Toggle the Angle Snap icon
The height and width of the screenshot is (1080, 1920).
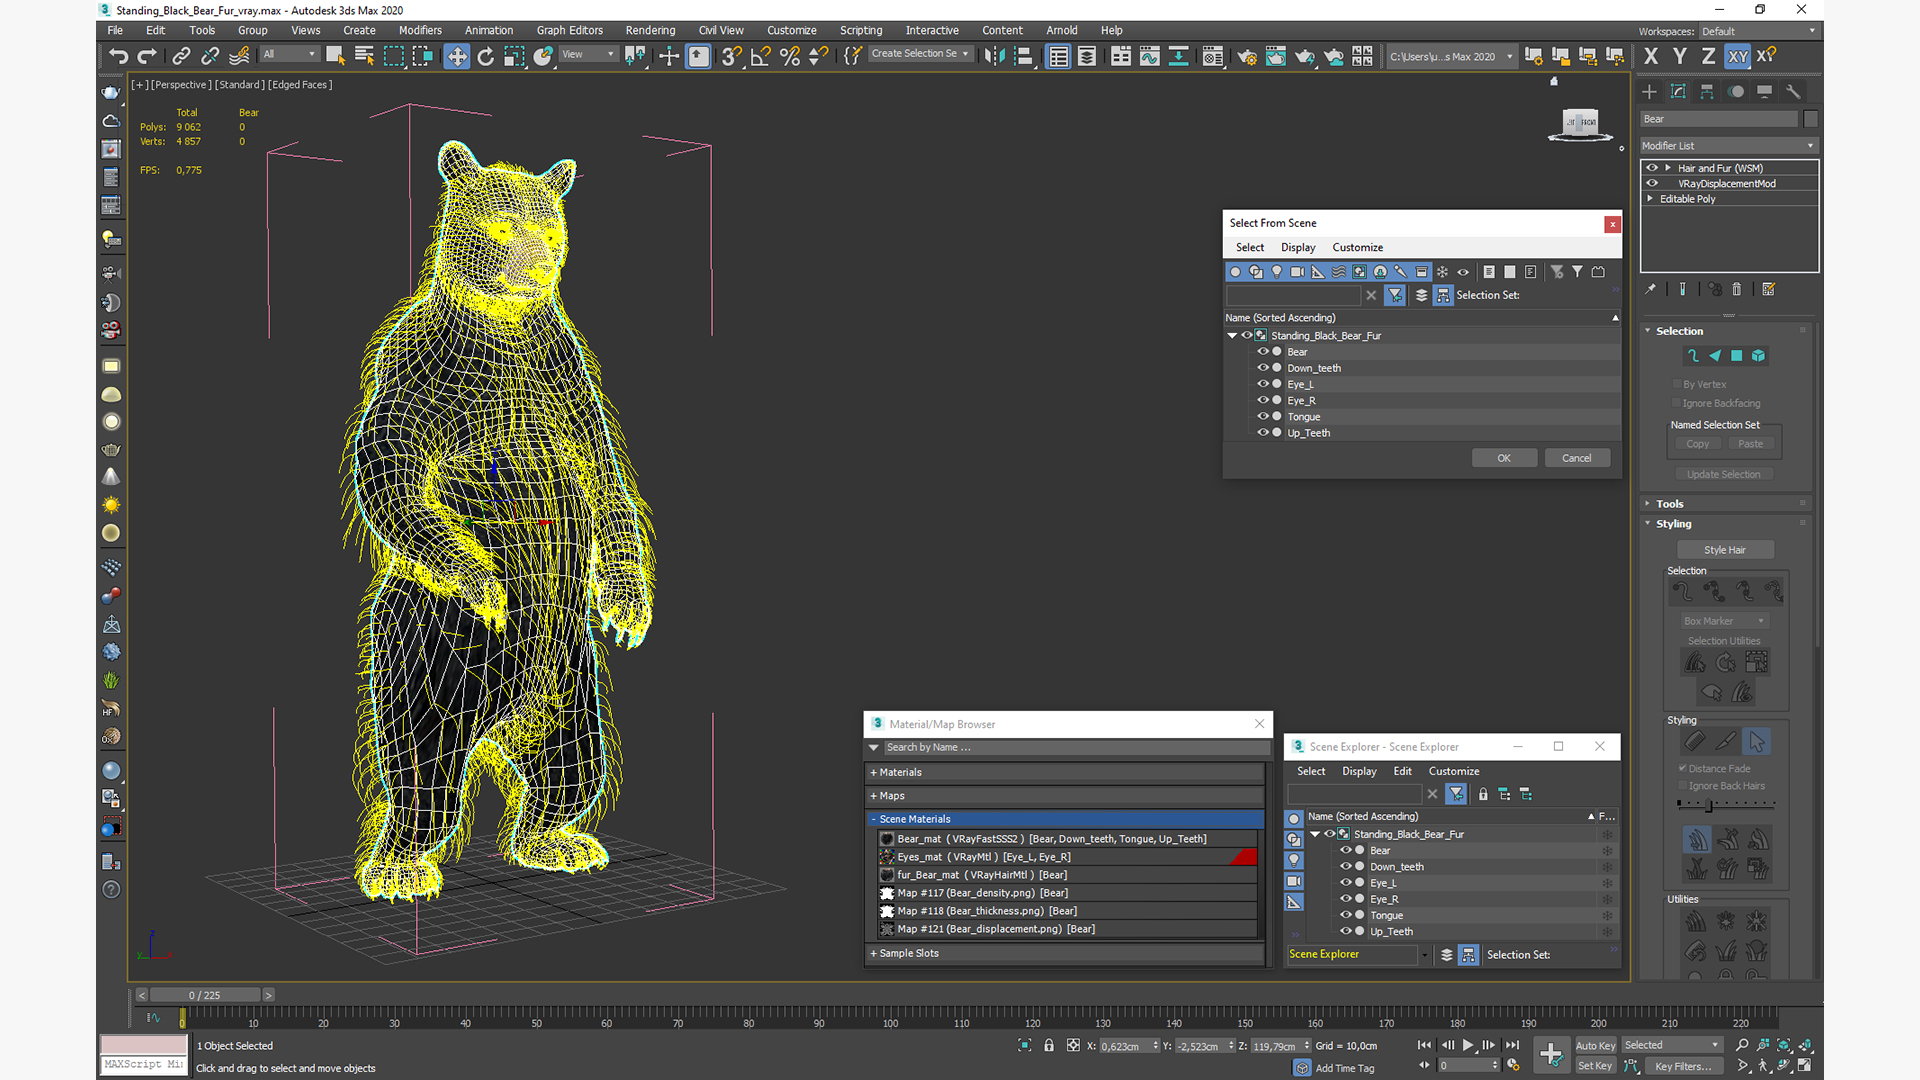[760, 56]
